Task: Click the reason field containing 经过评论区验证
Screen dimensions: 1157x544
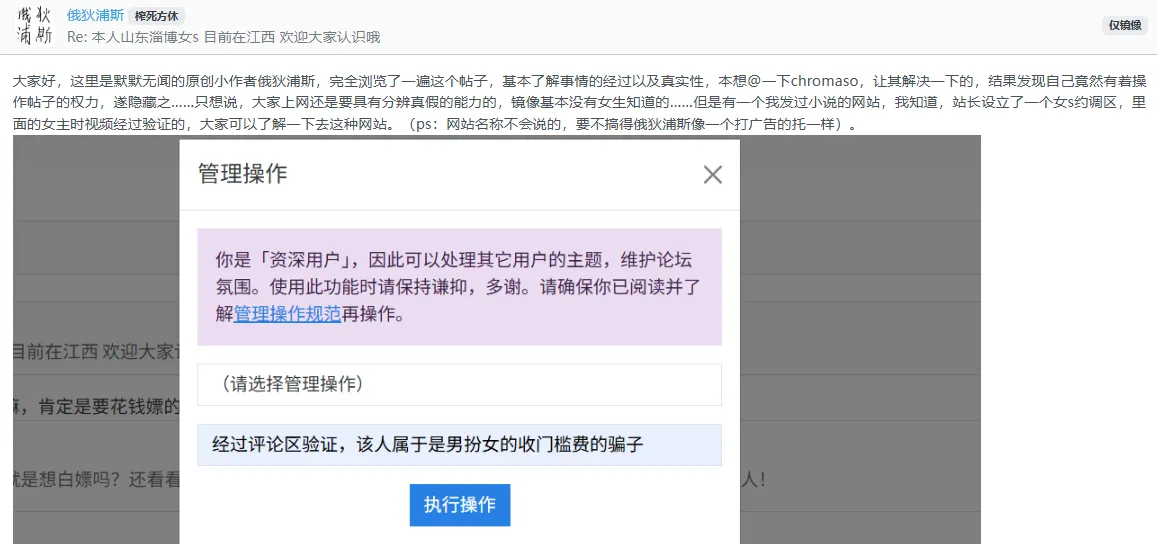Action: 459,445
